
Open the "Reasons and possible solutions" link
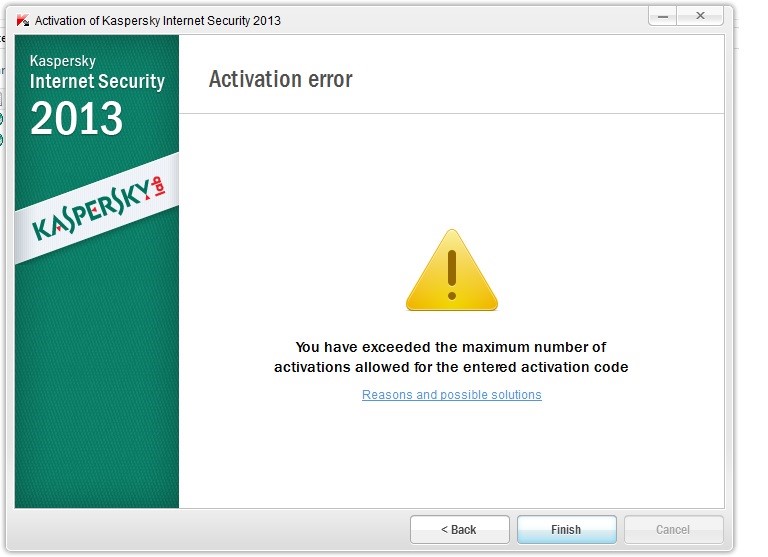point(452,394)
